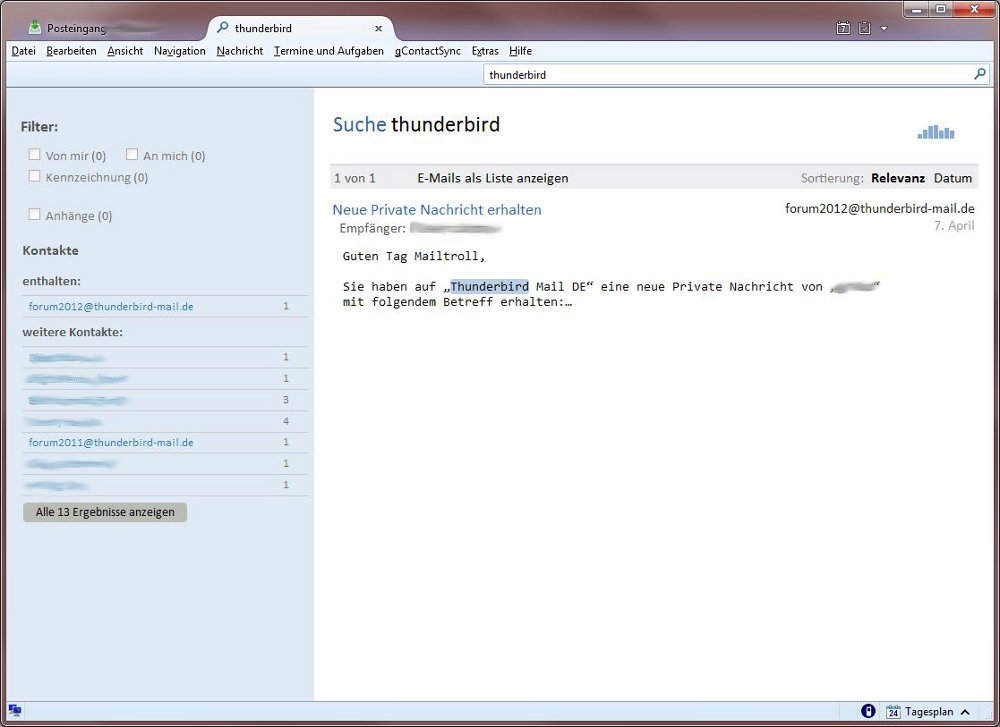The height and width of the screenshot is (727, 1000).
Task: Click the '7. April' date text
Action: coord(954,225)
